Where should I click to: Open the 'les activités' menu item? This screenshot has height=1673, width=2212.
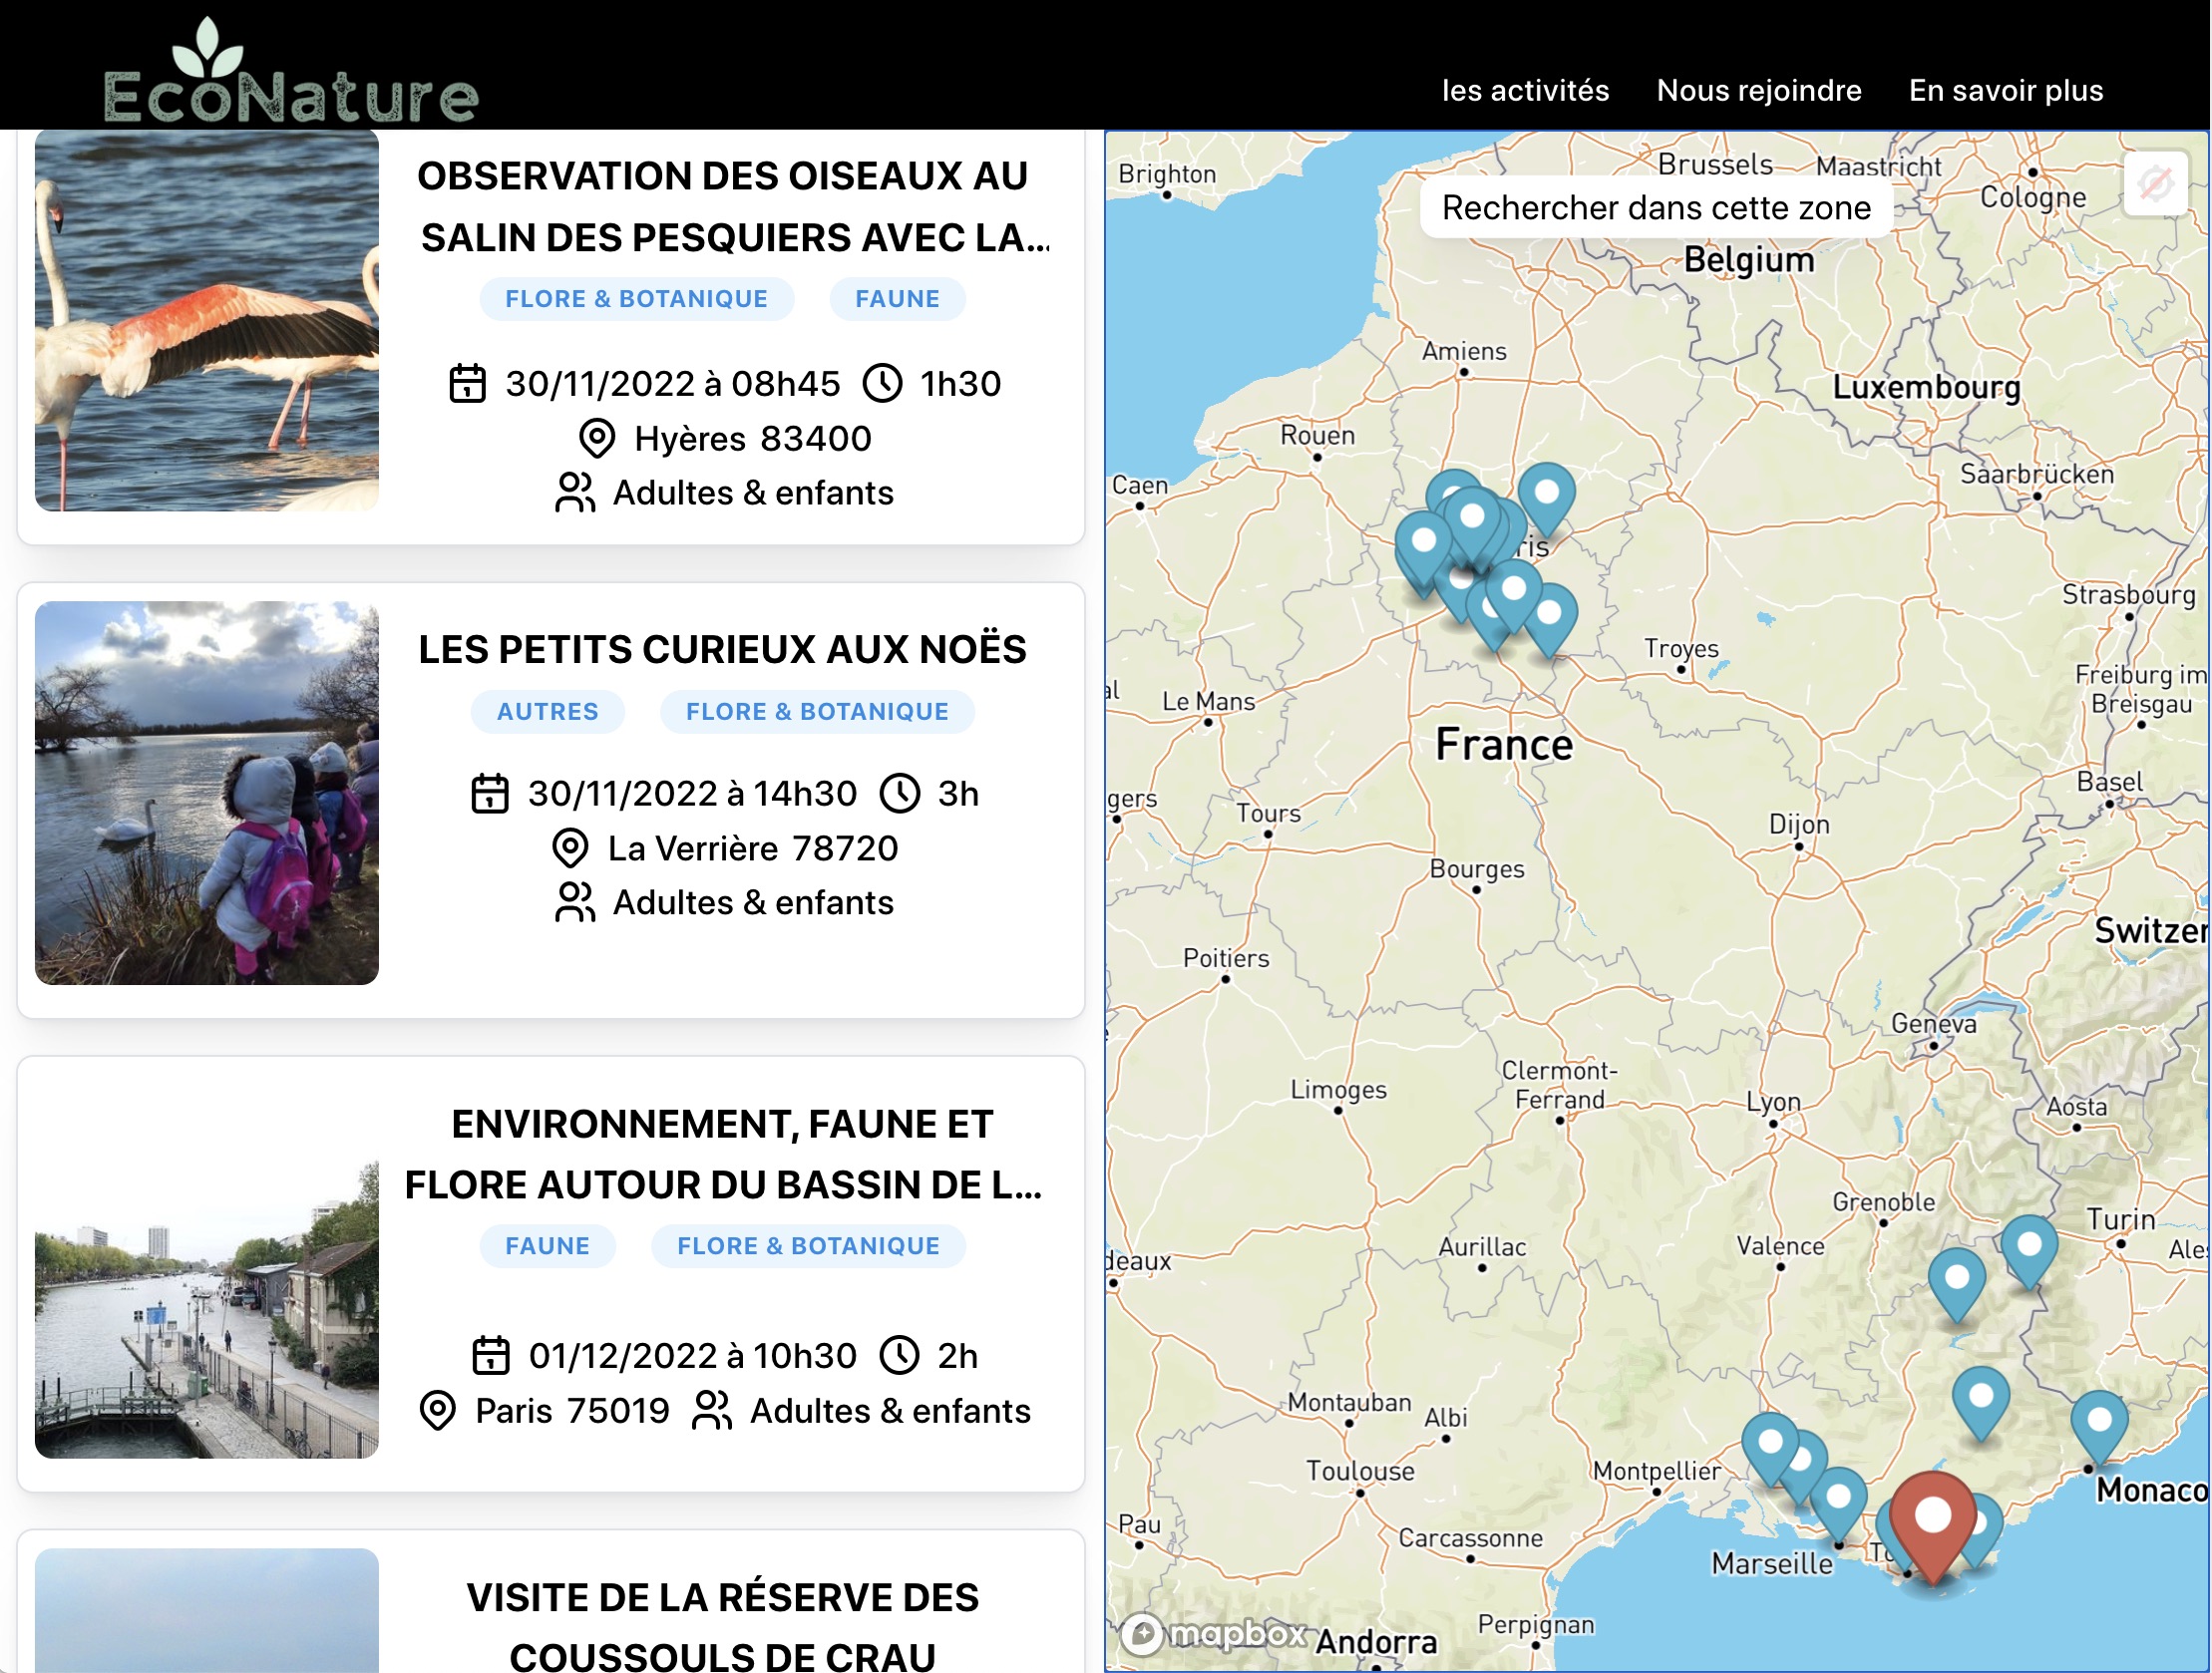(x=1525, y=90)
